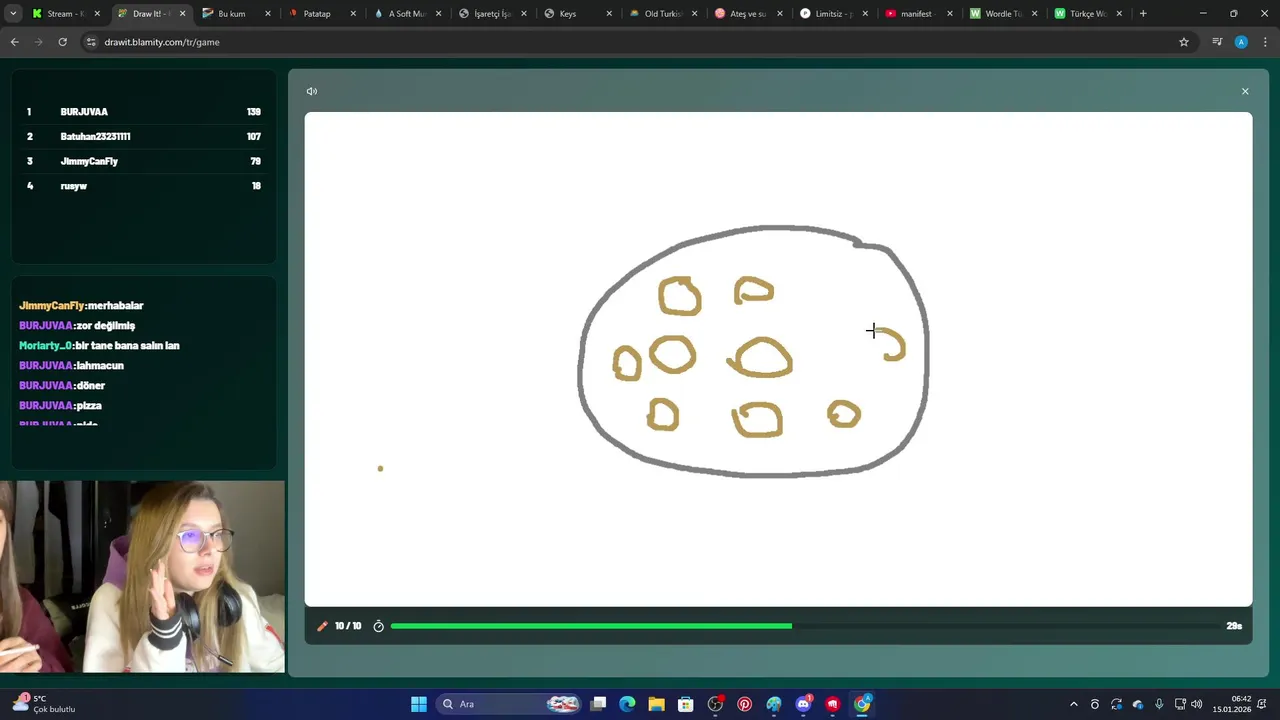Open Discord from taskbar
1280x720 pixels.
[x=803, y=704]
